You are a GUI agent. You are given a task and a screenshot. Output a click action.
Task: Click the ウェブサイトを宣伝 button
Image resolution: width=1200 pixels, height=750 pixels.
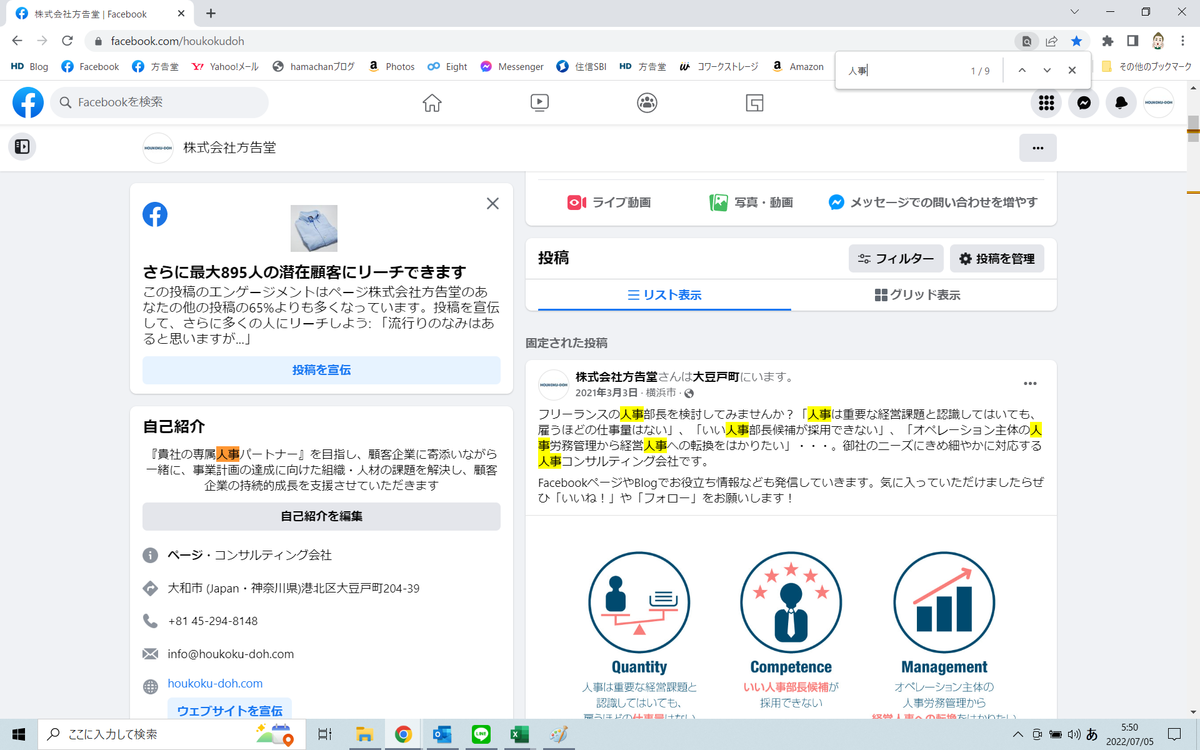coord(230,710)
